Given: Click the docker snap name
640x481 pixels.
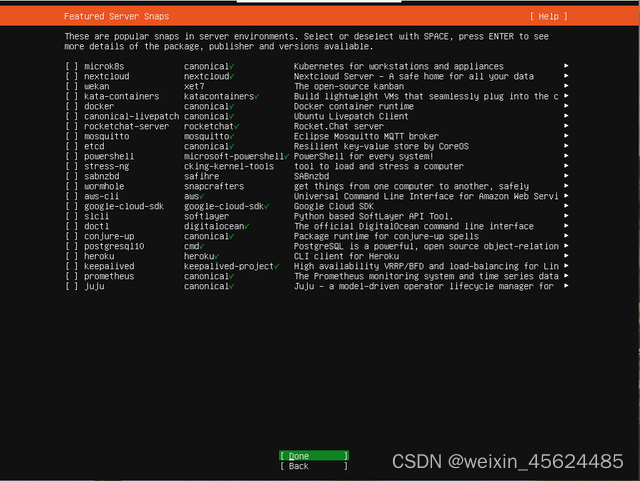Looking at the screenshot, I should coord(99,106).
